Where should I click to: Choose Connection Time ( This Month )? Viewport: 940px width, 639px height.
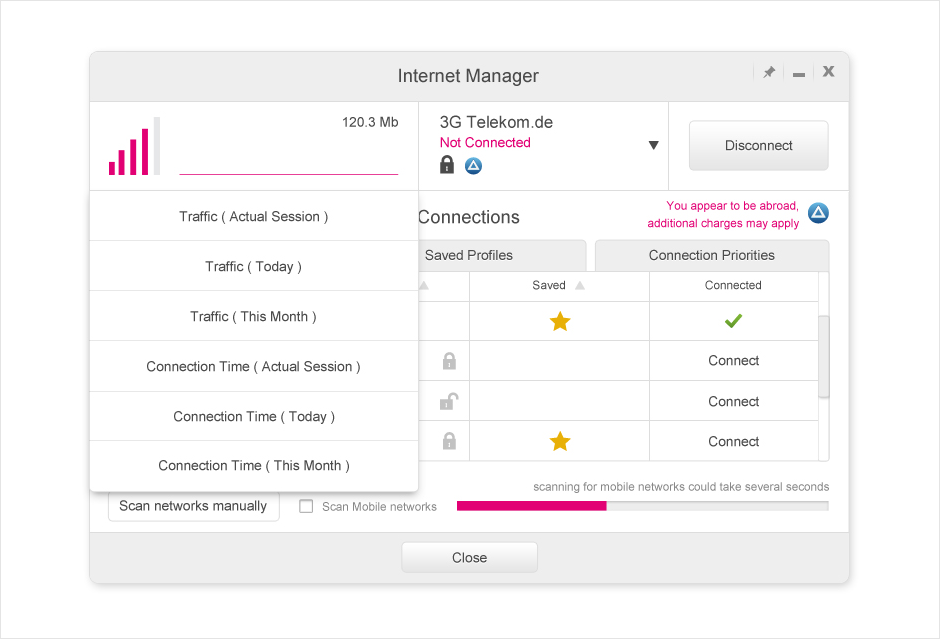253,465
